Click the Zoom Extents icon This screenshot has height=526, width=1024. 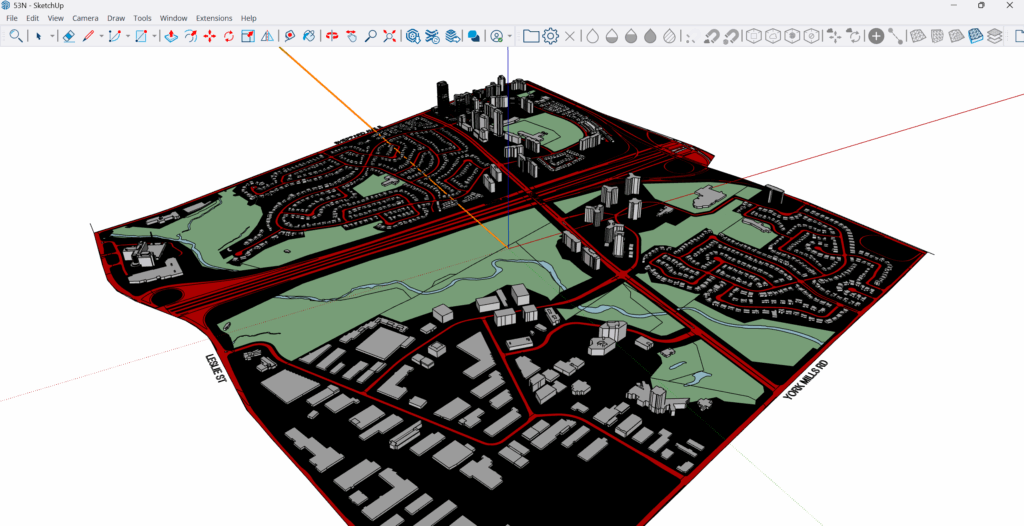point(389,36)
